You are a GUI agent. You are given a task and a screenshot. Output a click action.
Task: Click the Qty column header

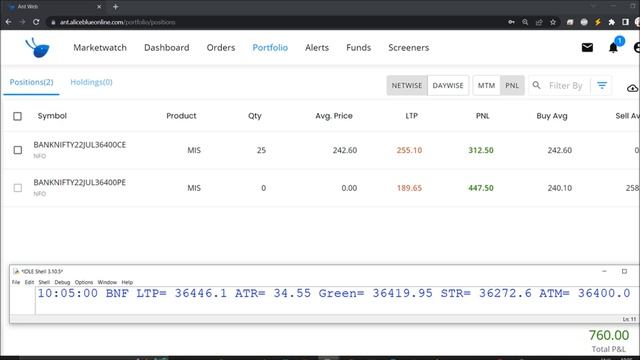tap(255, 116)
